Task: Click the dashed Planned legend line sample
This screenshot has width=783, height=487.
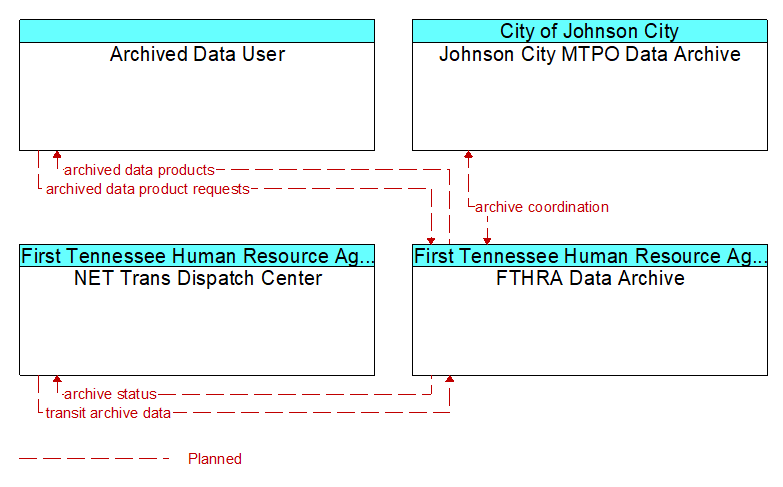Action: [x=94, y=459]
